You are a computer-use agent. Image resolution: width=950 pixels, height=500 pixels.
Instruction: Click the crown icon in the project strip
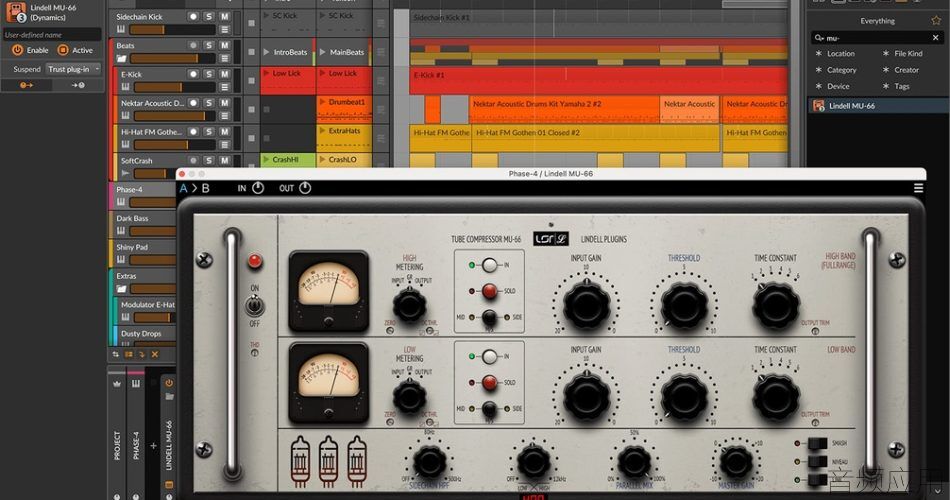point(117,384)
